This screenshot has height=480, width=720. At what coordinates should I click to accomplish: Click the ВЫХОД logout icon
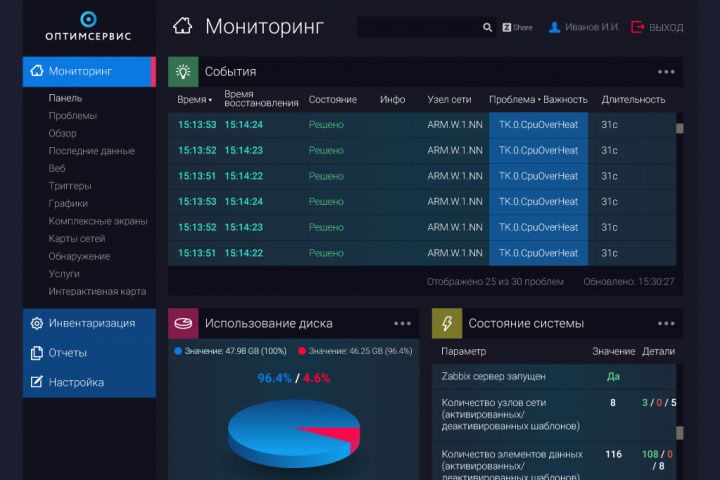[638, 27]
